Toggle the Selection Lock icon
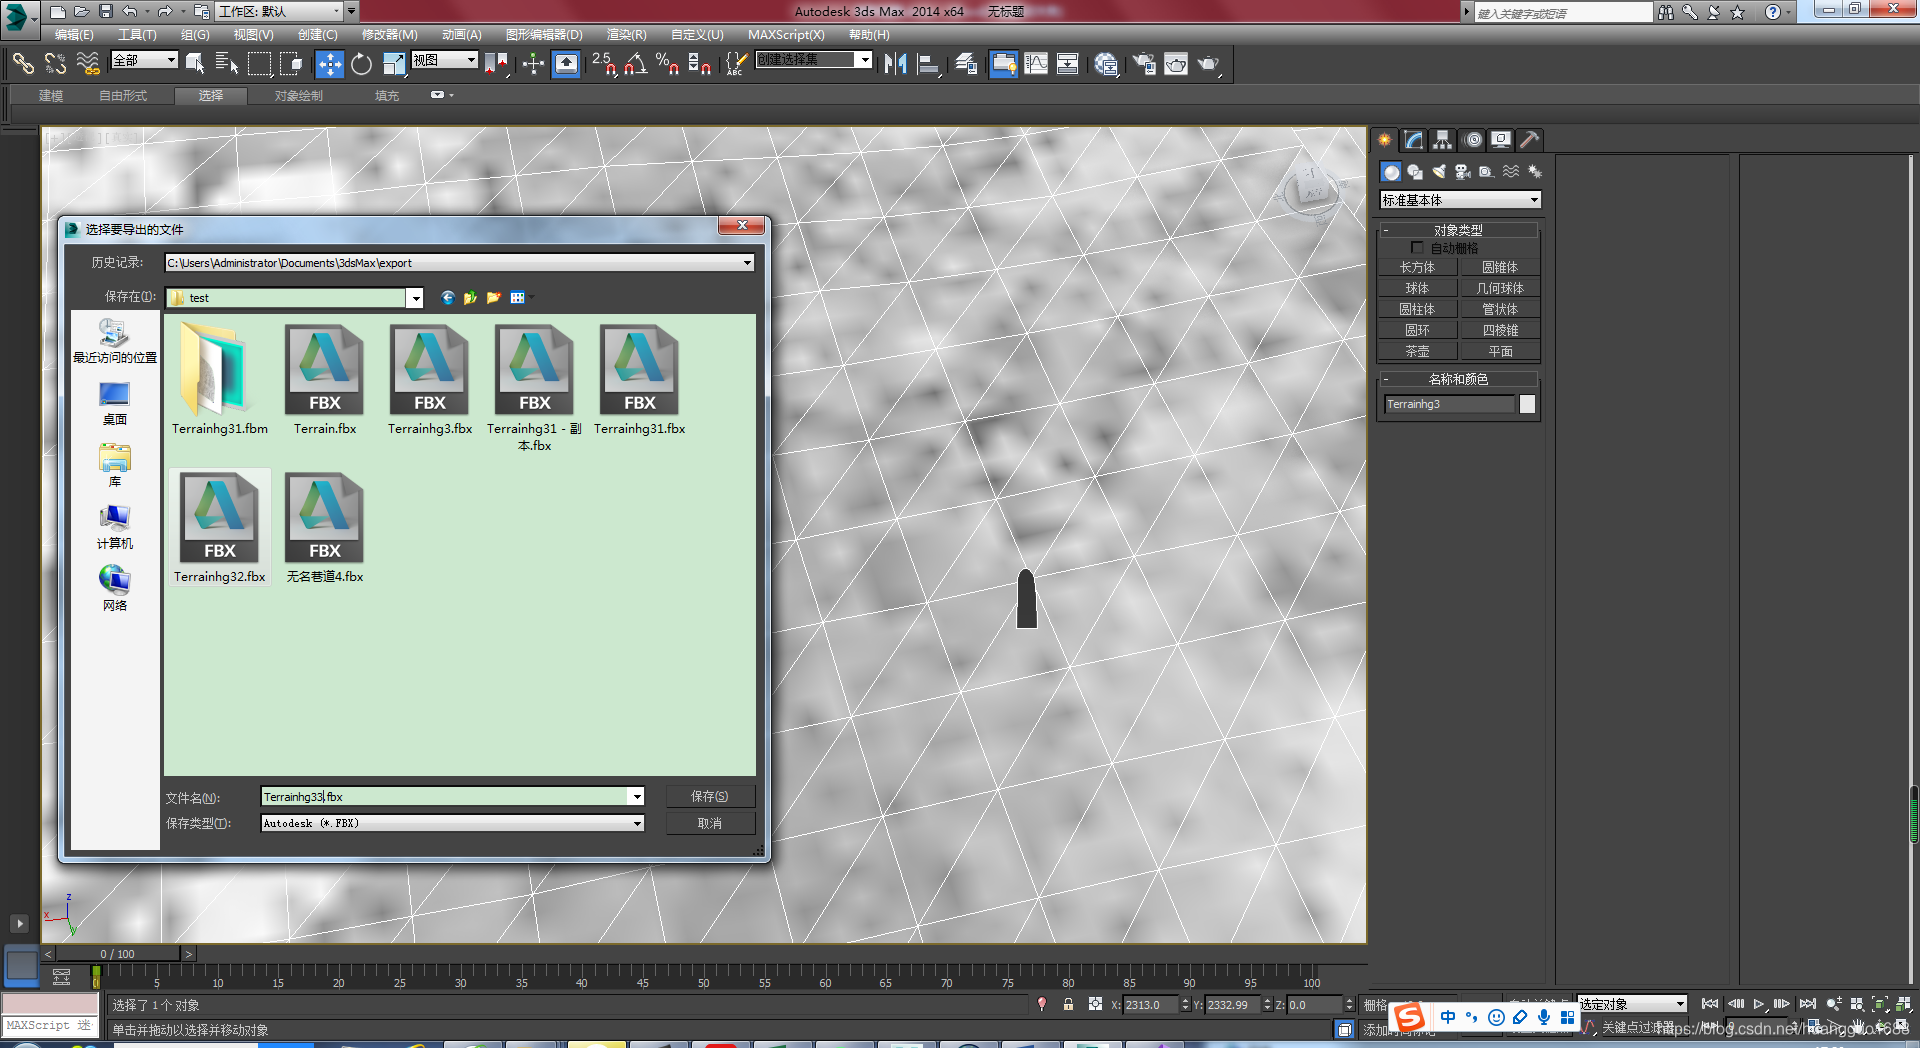Viewport: 1920px width, 1048px height. coord(1068,1004)
